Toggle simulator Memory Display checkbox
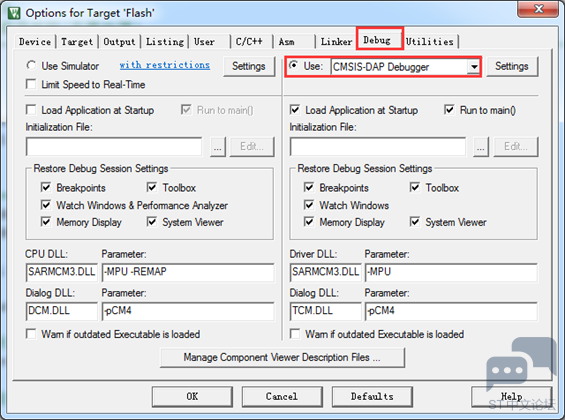565x420 pixels. 46,222
